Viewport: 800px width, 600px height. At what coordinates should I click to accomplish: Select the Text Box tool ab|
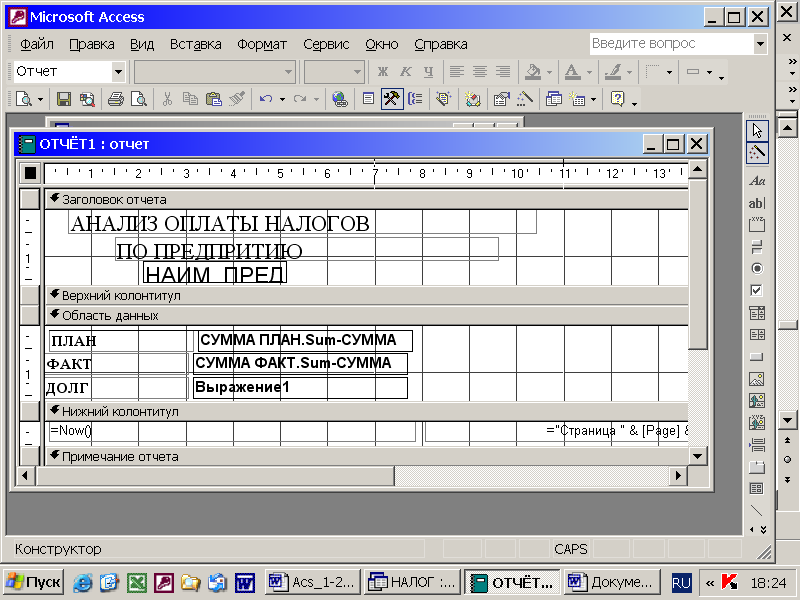[x=757, y=203]
